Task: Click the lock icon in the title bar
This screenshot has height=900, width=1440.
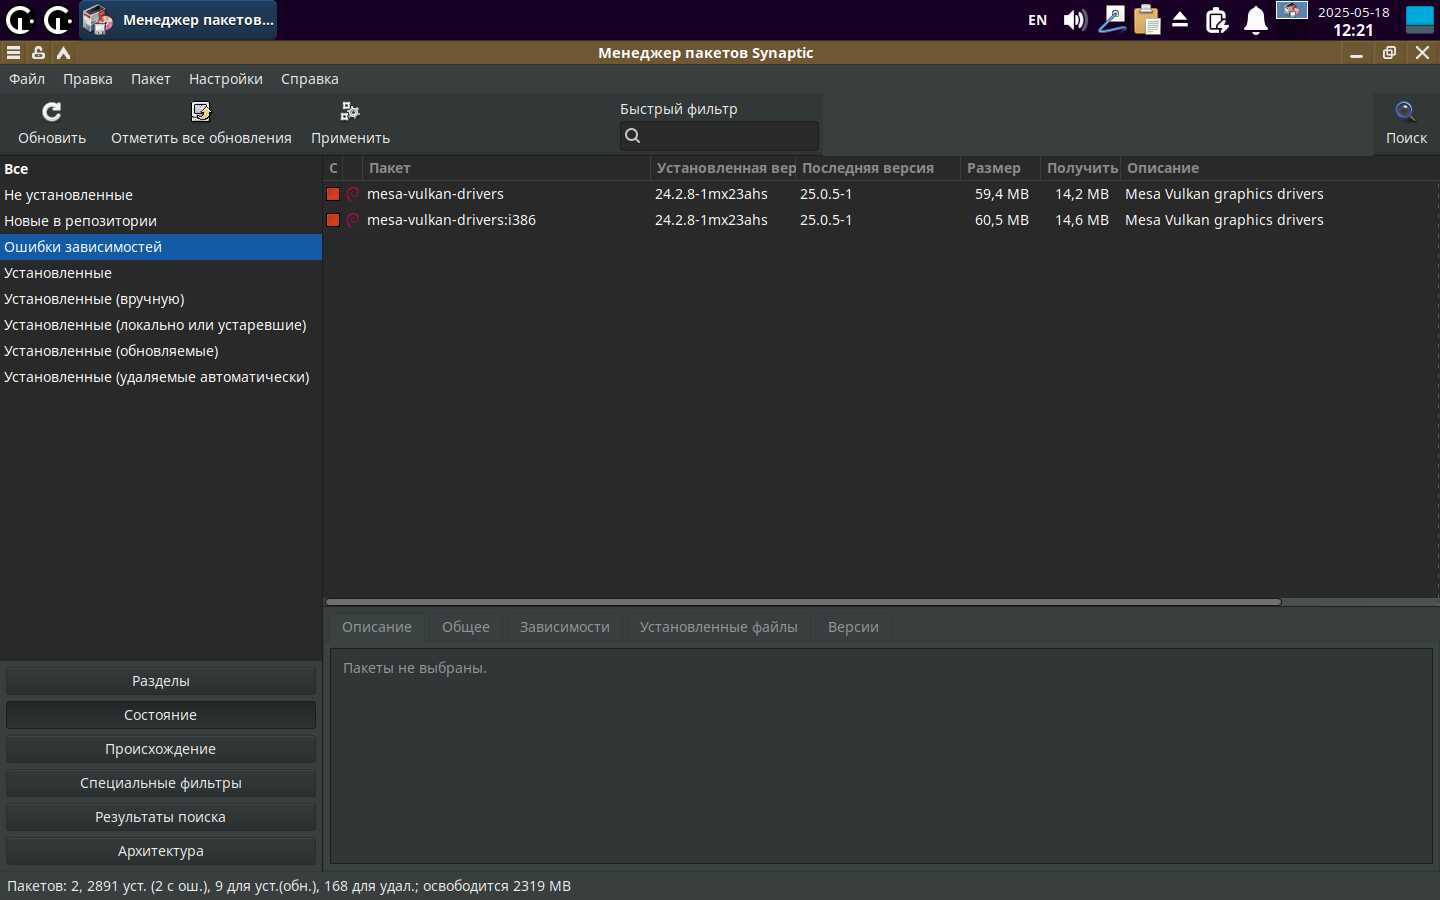Action: point(38,53)
